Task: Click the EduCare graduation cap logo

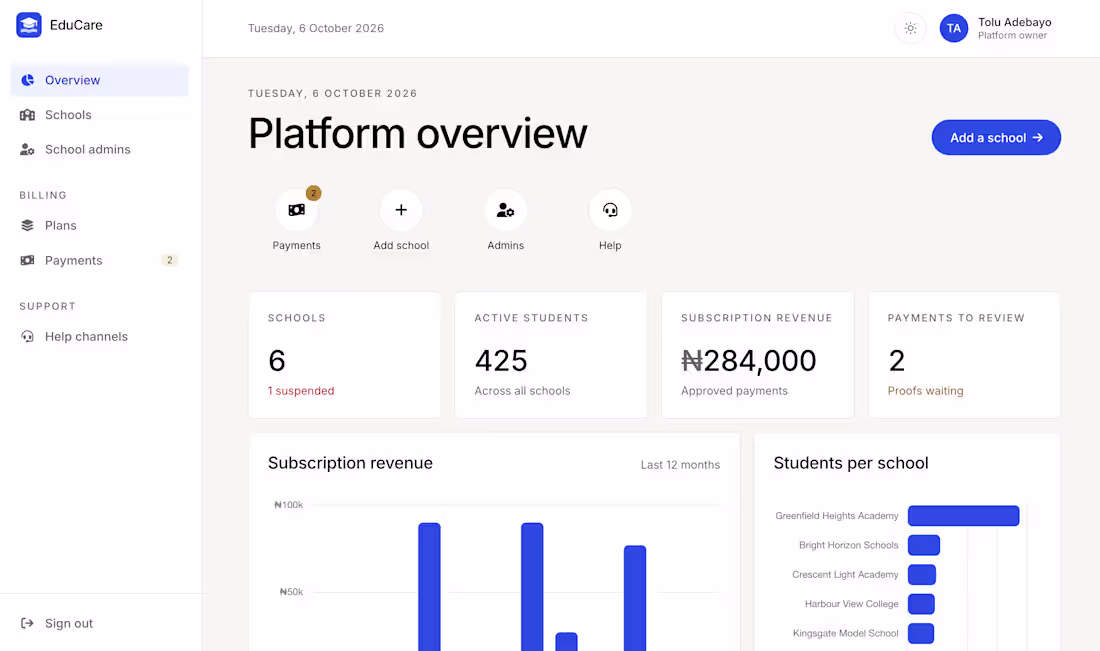Action: [x=29, y=25]
